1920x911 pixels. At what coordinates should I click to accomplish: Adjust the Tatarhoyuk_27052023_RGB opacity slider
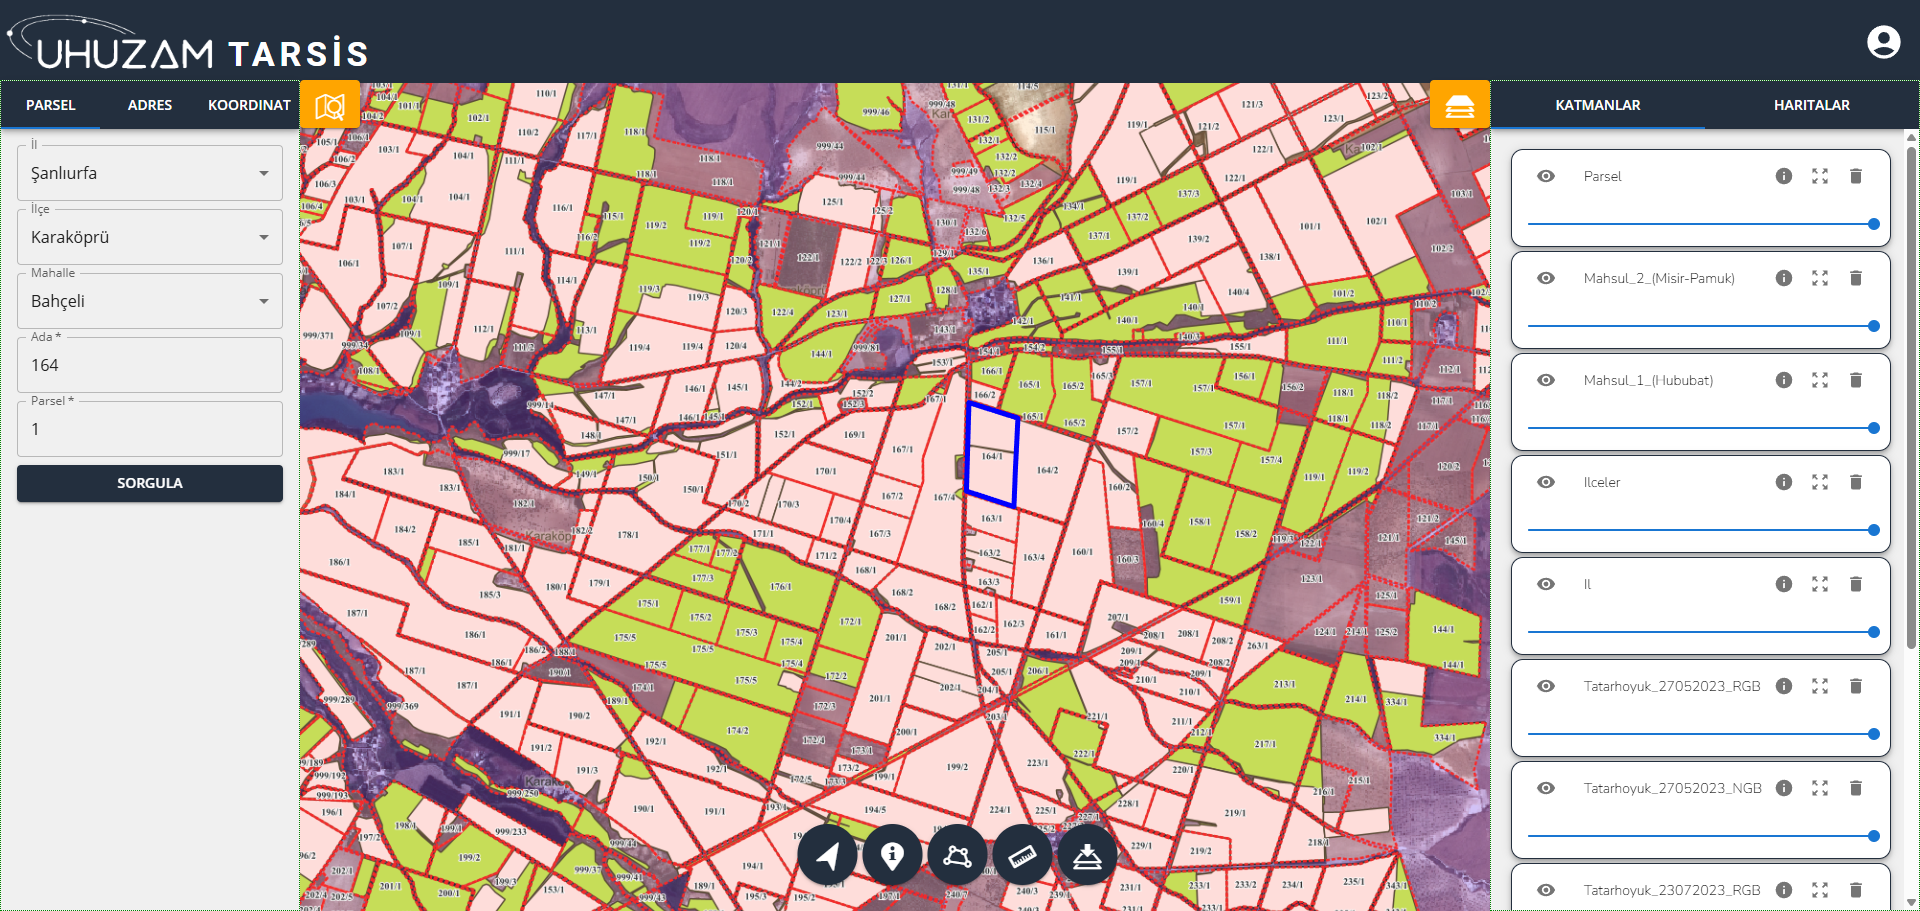(1701, 734)
